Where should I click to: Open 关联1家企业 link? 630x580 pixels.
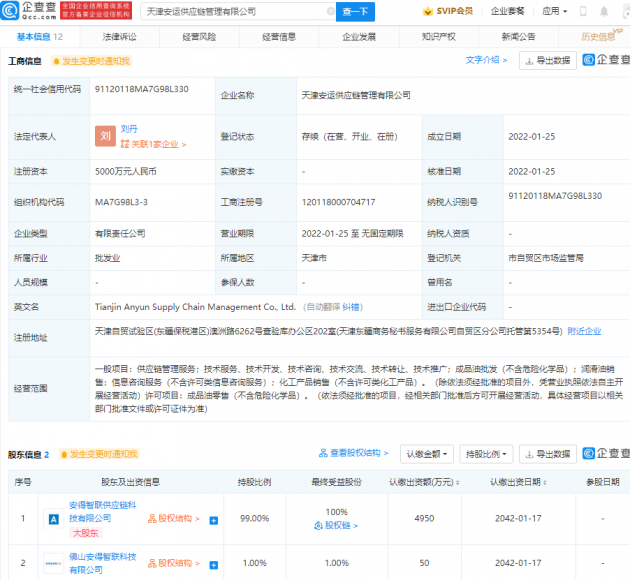pos(153,144)
